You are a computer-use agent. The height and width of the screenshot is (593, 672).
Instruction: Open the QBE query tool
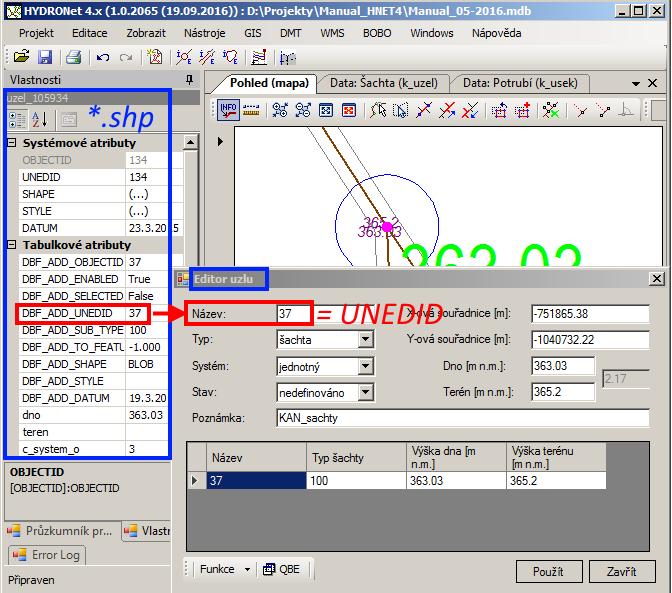coord(282,569)
